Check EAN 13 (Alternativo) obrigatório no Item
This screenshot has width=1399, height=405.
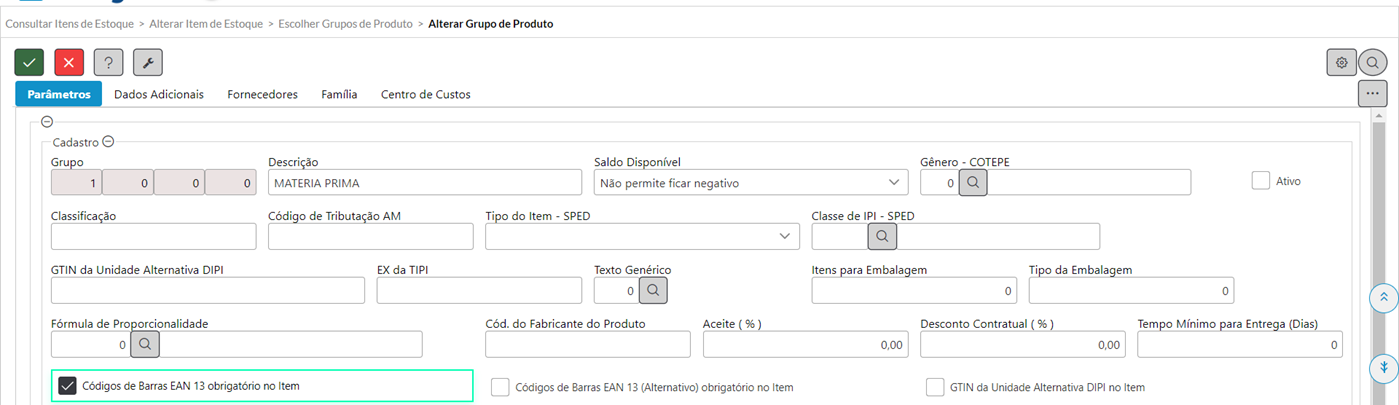pos(501,387)
